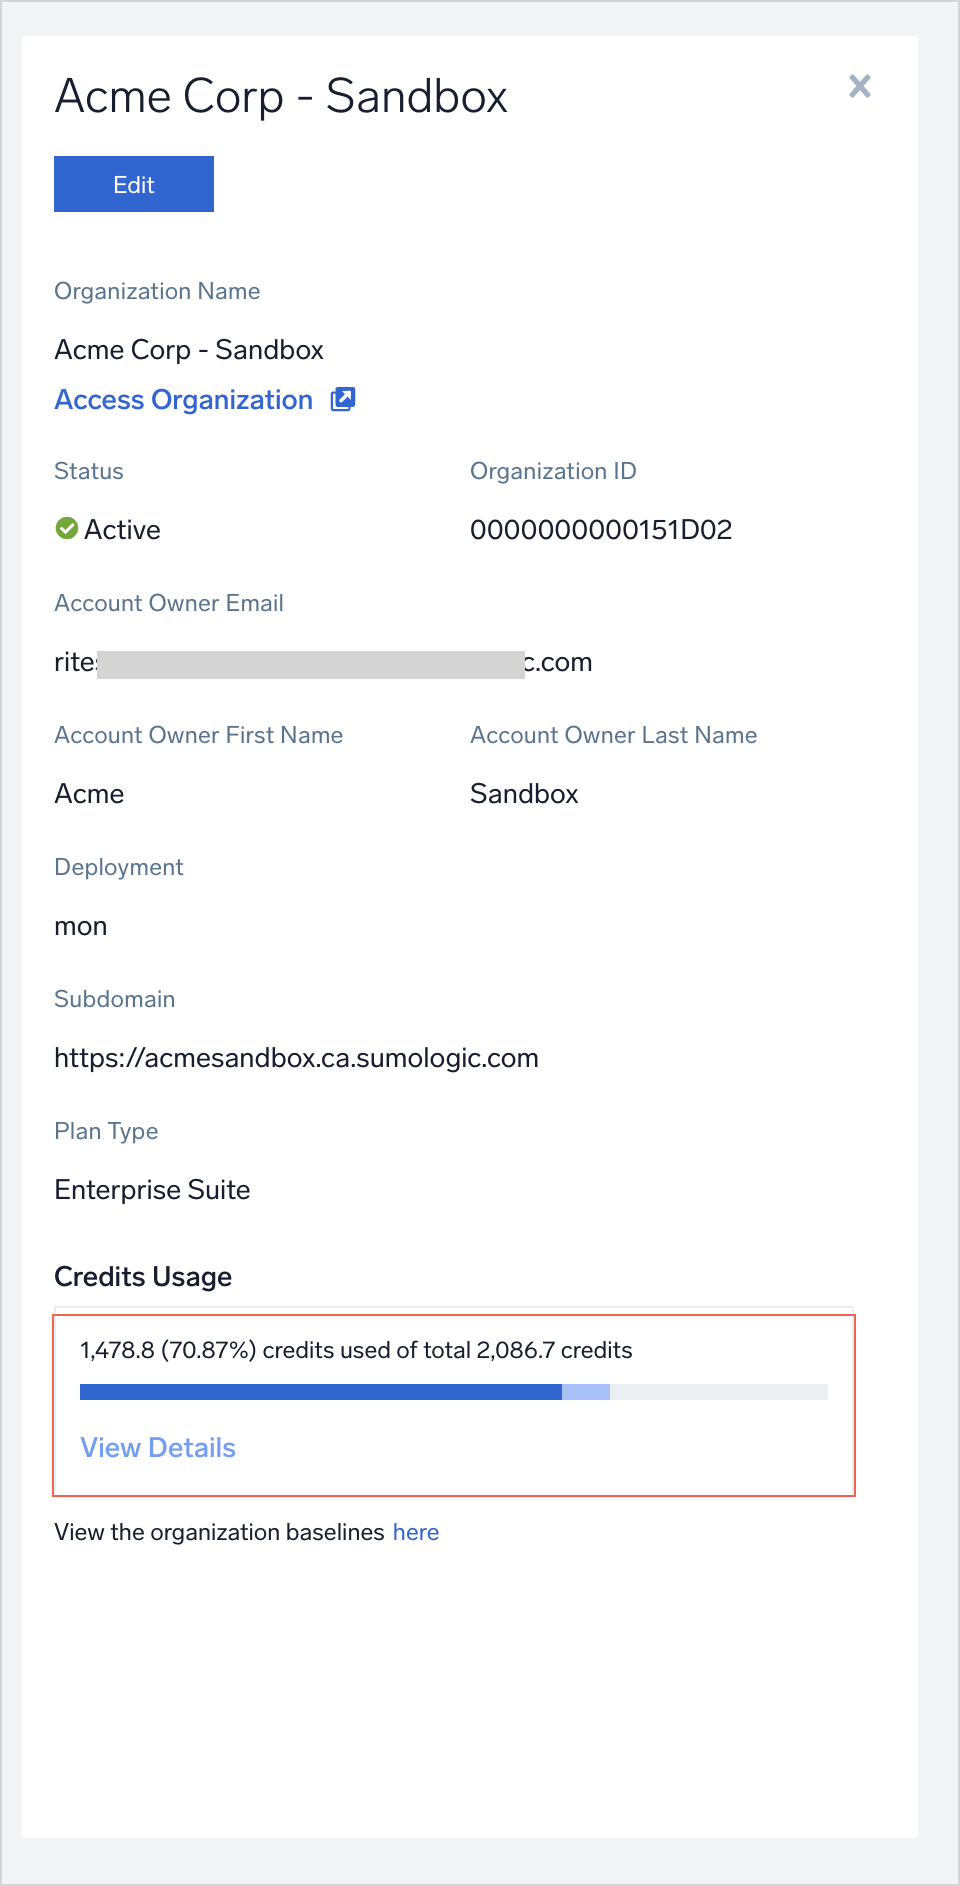The image size is (960, 1886).
Task: Click the light blue segment of credits bar
Action: (586, 1392)
